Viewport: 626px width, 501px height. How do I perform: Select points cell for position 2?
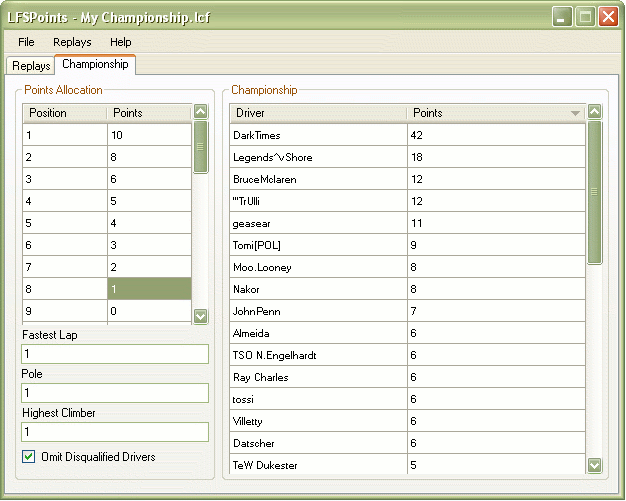pos(149,157)
